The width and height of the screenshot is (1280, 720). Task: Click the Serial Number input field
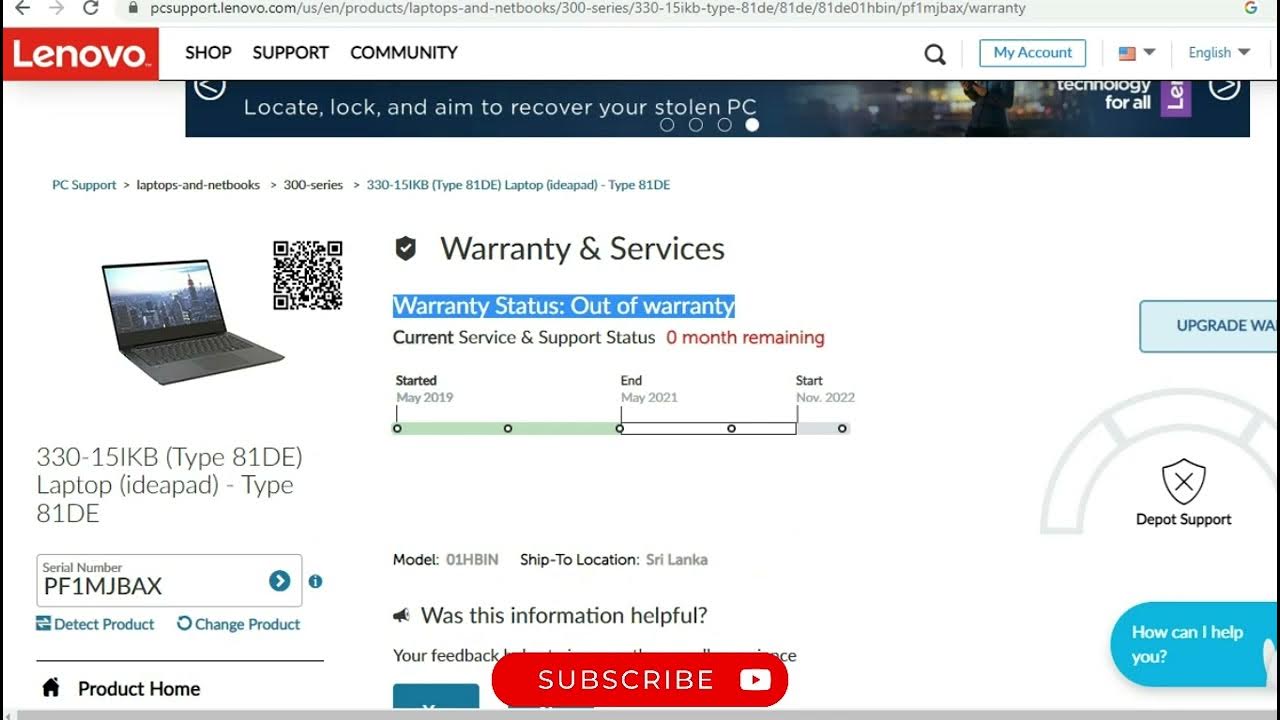pos(169,580)
